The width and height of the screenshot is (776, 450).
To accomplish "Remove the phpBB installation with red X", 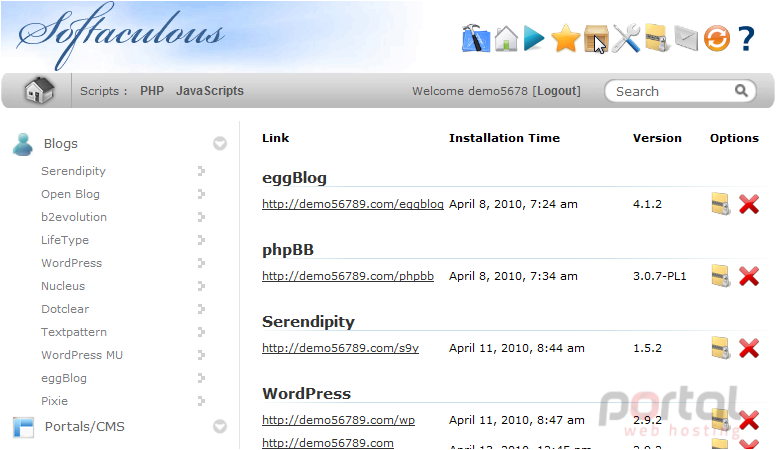I will click(749, 276).
